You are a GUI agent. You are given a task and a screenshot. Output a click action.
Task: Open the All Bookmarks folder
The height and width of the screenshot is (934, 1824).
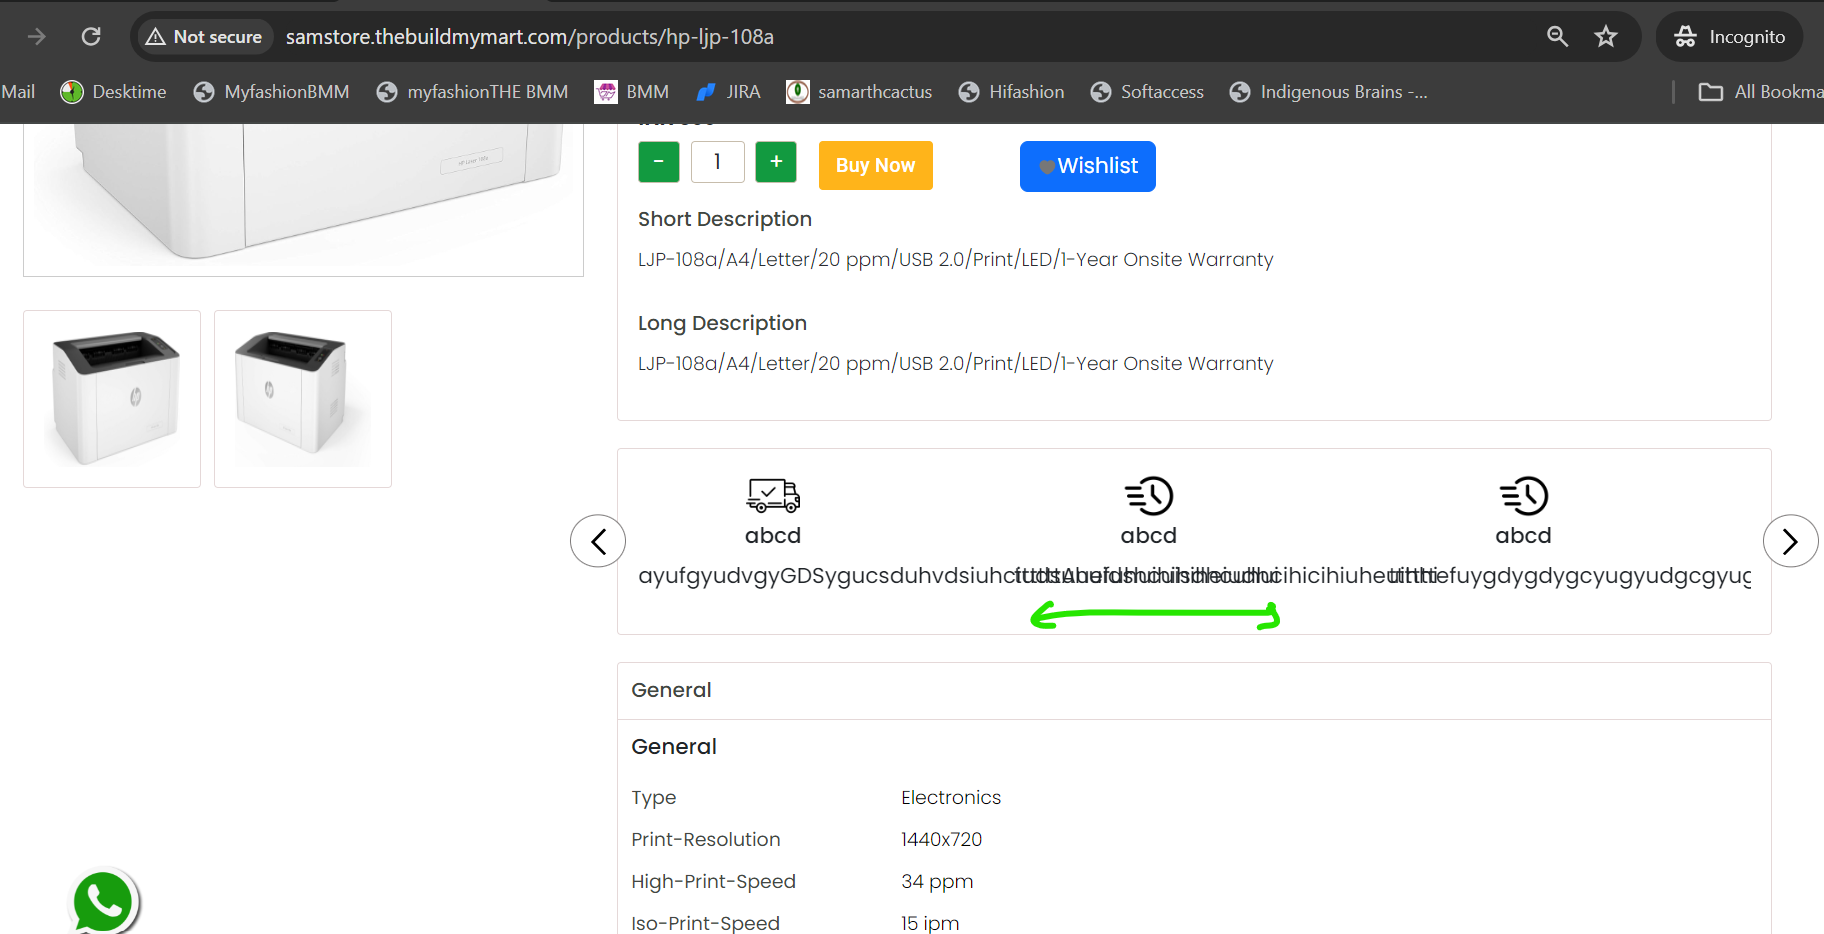(x=1761, y=92)
